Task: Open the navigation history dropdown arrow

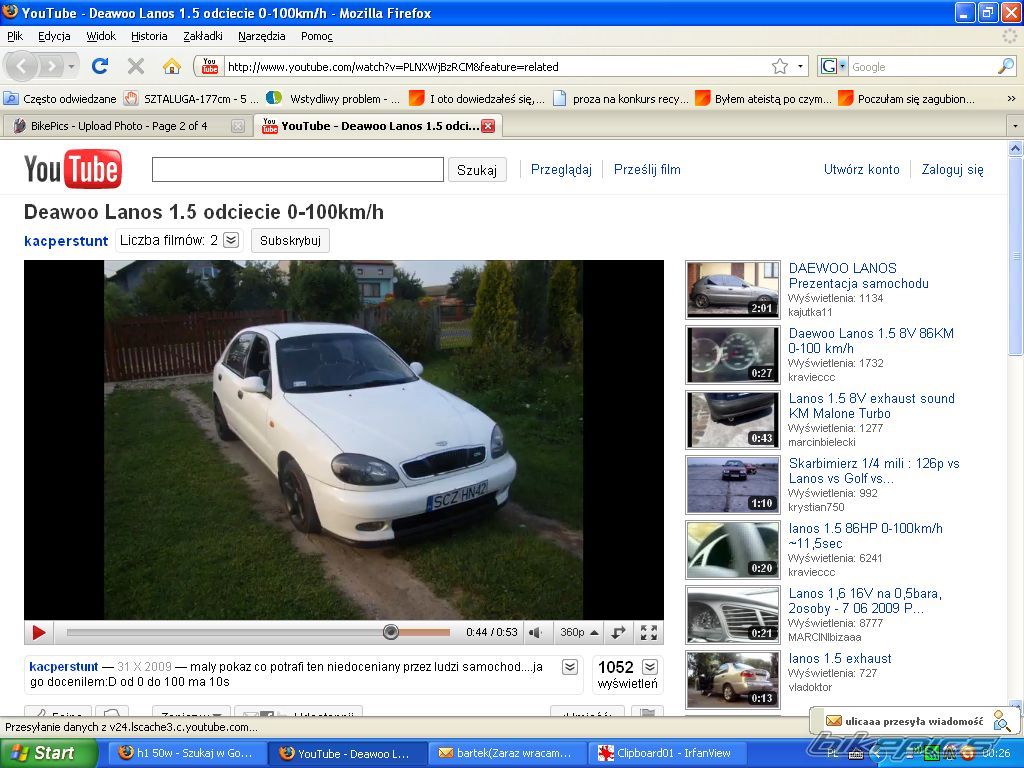Action: pos(71,66)
